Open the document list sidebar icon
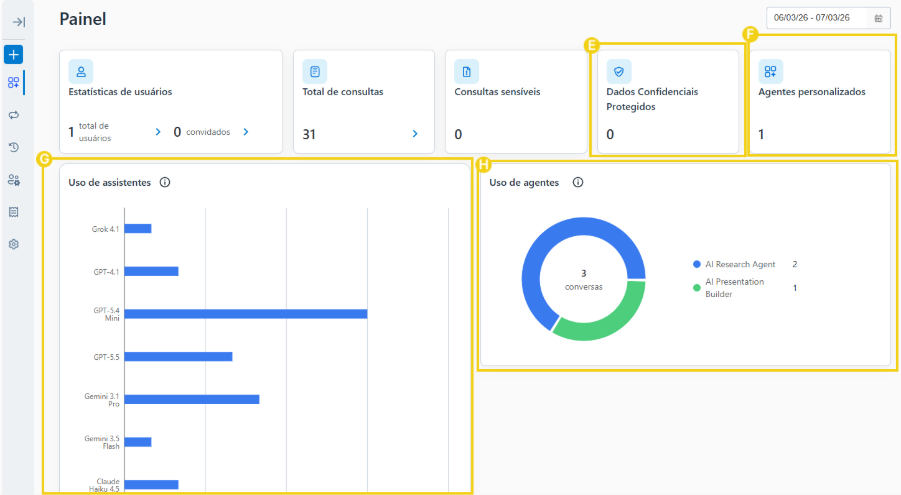The width and height of the screenshot is (901, 495). [x=14, y=212]
